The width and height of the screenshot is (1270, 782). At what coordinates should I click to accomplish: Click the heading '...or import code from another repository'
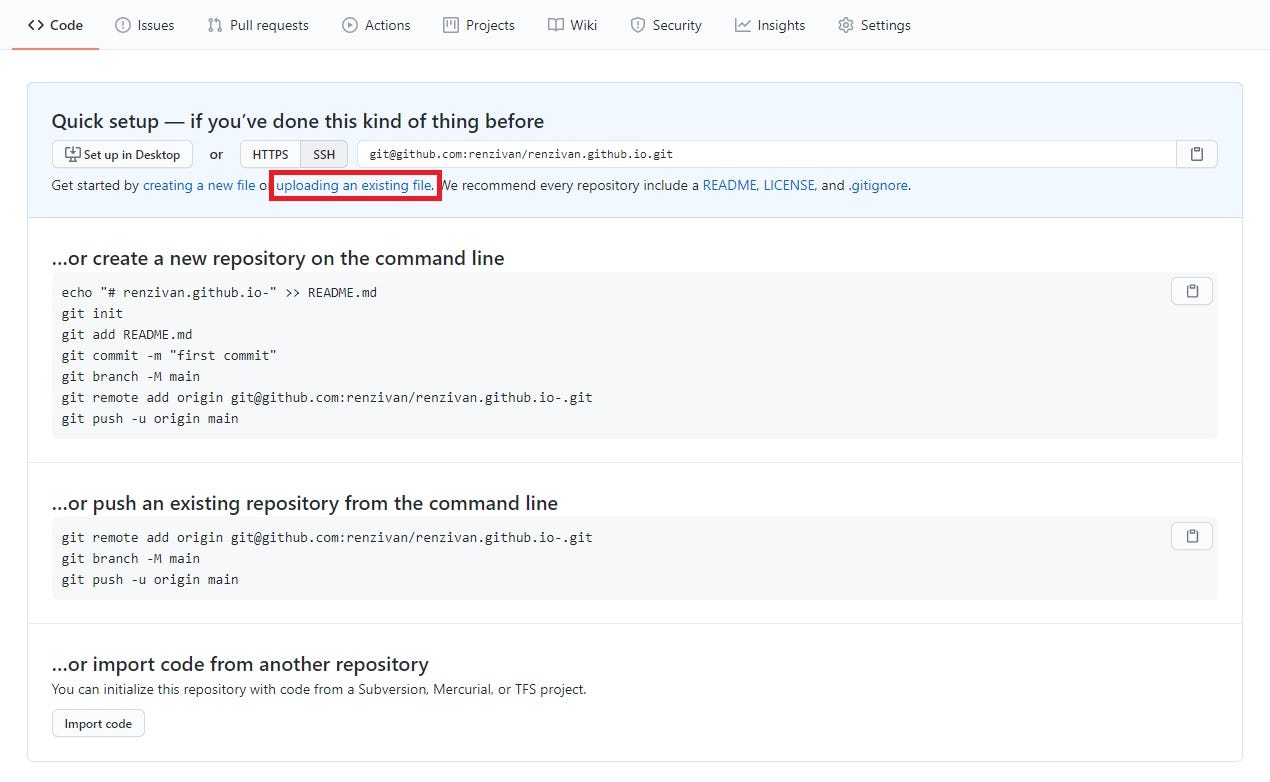click(x=240, y=664)
